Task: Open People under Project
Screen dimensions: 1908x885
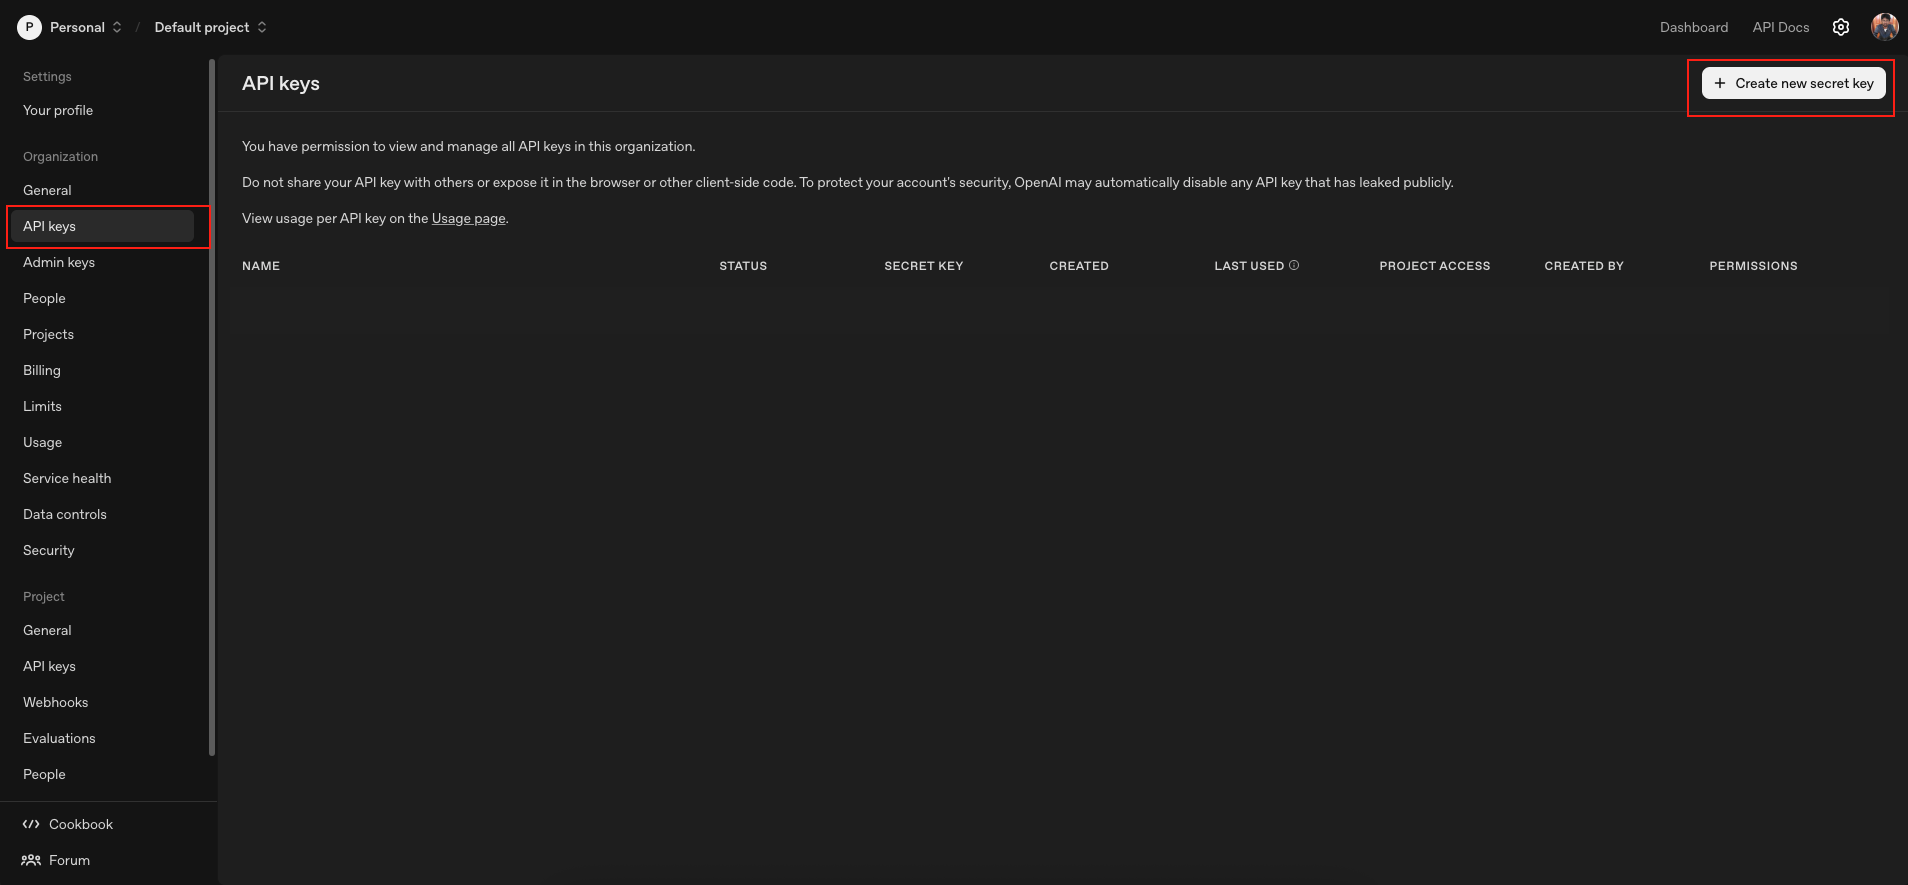Action: (44, 774)
